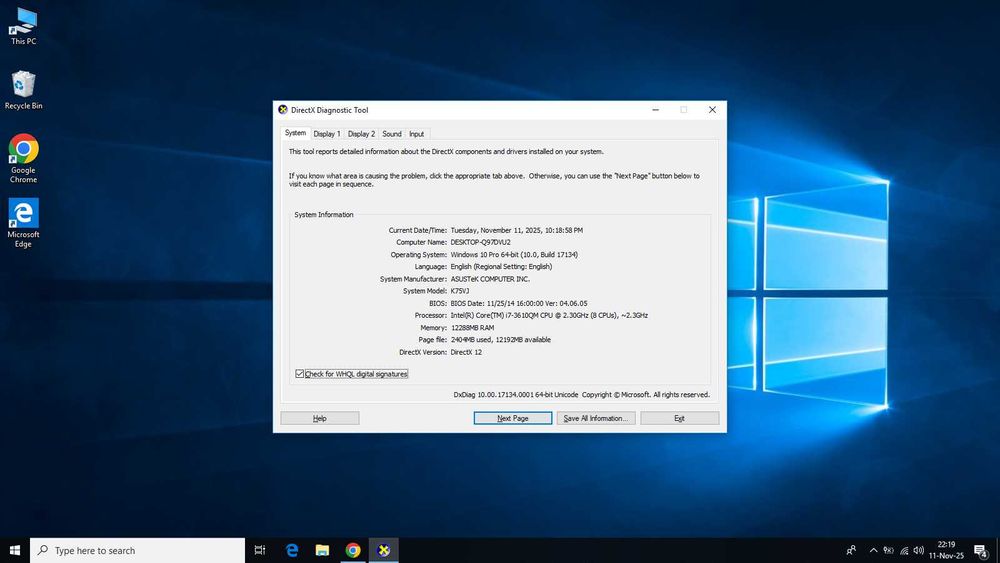Click the Exit button

coord(679,418)
